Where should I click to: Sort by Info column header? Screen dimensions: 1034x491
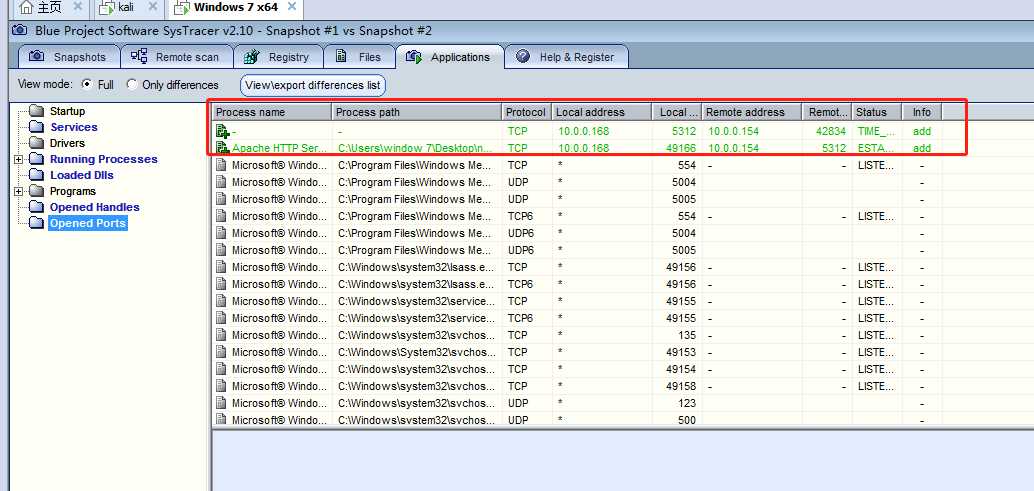point(921,112)
